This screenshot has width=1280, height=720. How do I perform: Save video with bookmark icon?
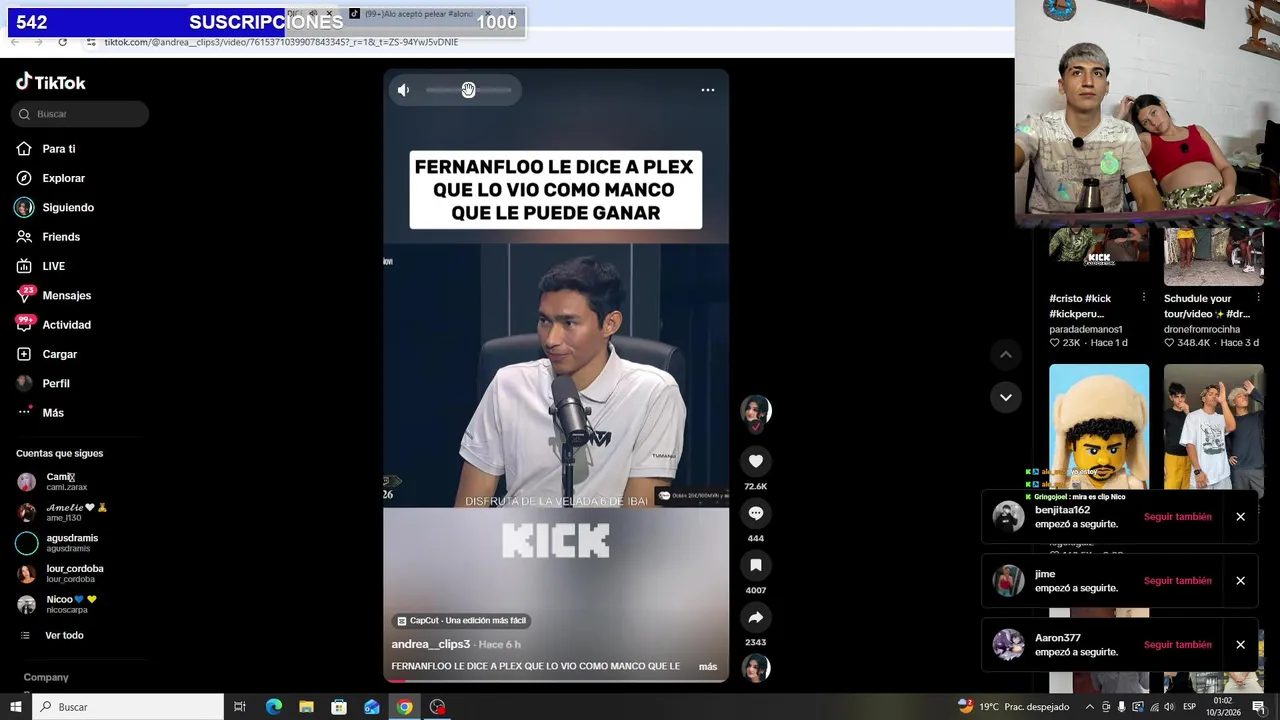(756, 565)
